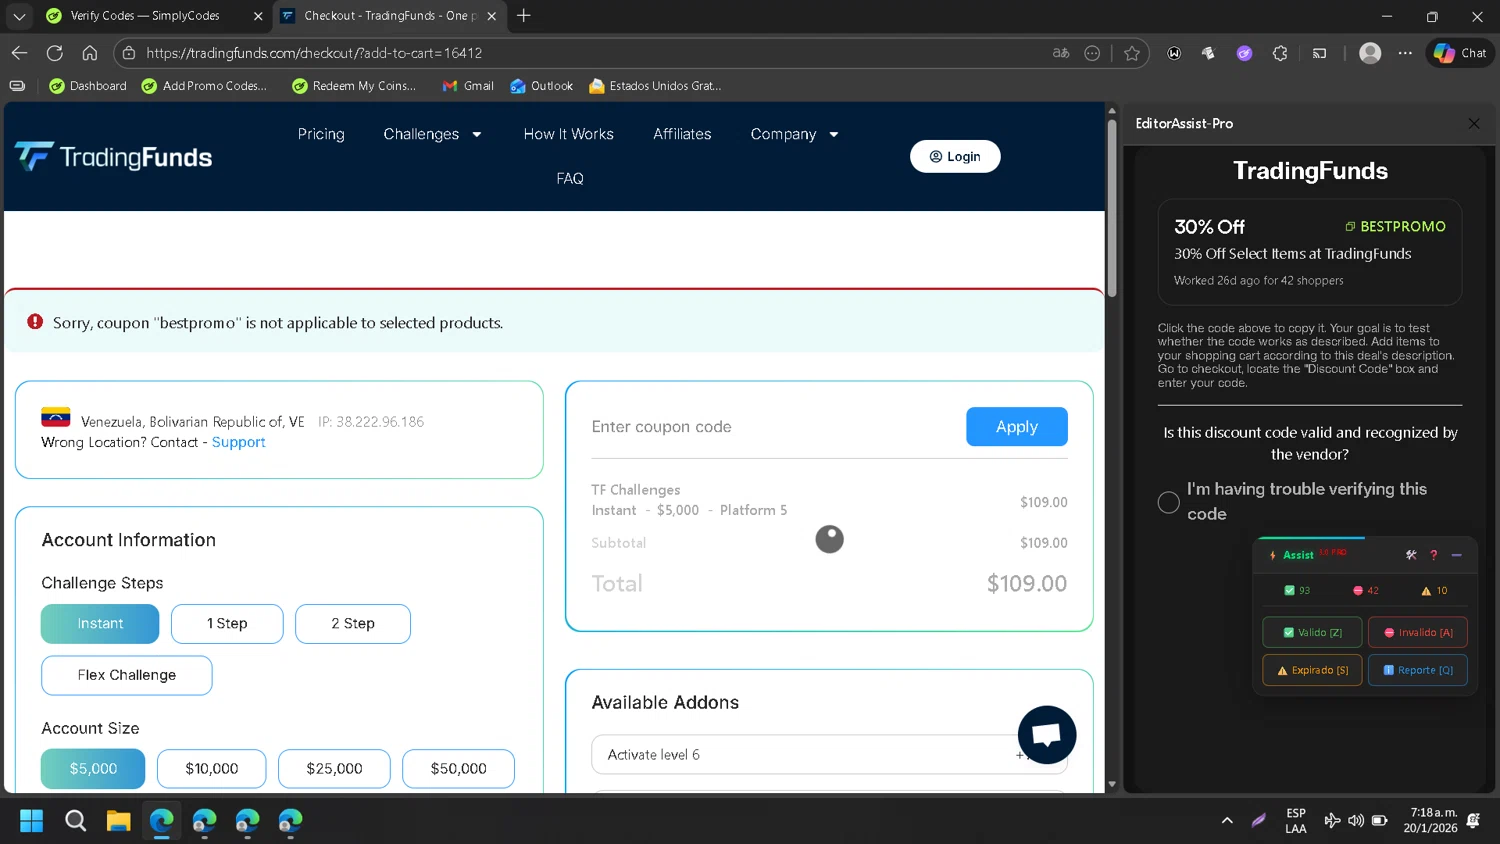Open File Explorer from taskbar
Image resolution: width=1500 pixels, height=844 pixels.
coord(118,821)
